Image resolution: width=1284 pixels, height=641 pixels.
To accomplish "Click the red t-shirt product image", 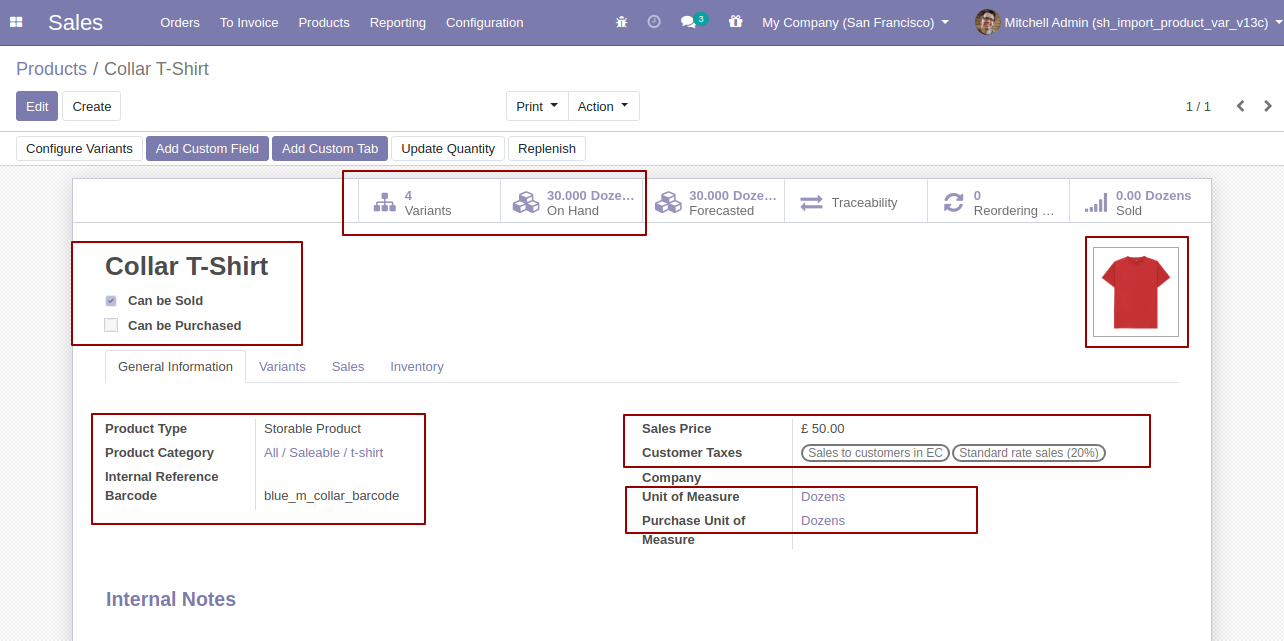I will (1135, 292).
